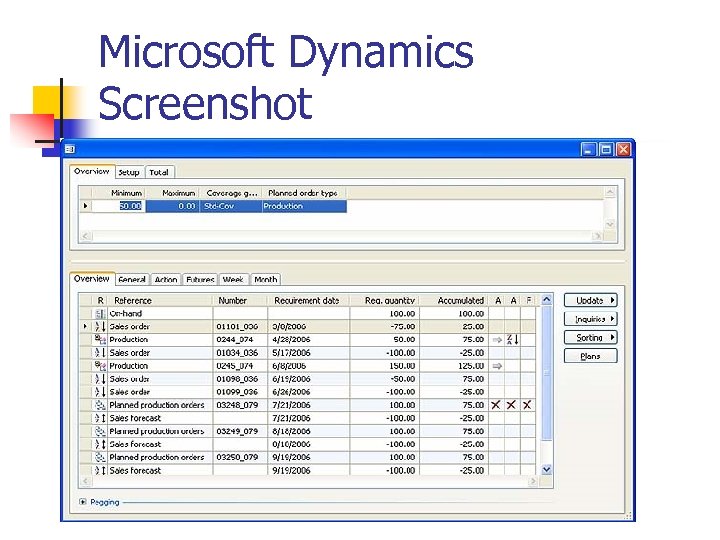Click the coverage grid scroll-right arrow
The height and width of the screenshot is (540, 720).
tap(596, 236)
